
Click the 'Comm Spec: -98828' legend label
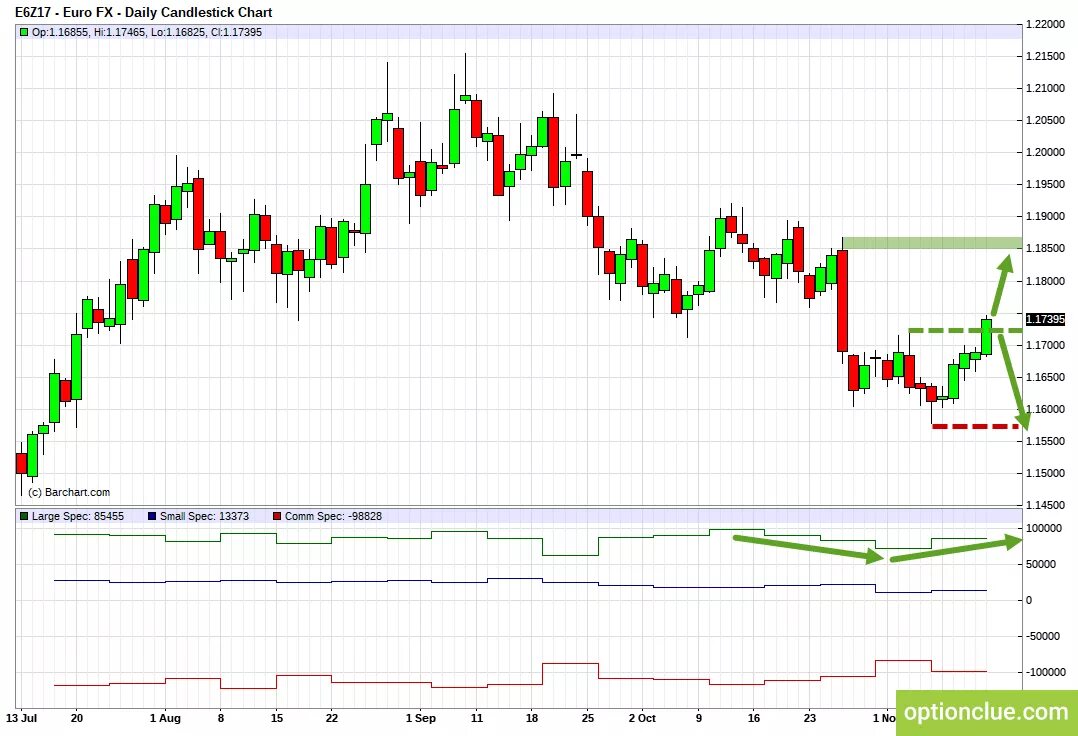tap(333, 516)
